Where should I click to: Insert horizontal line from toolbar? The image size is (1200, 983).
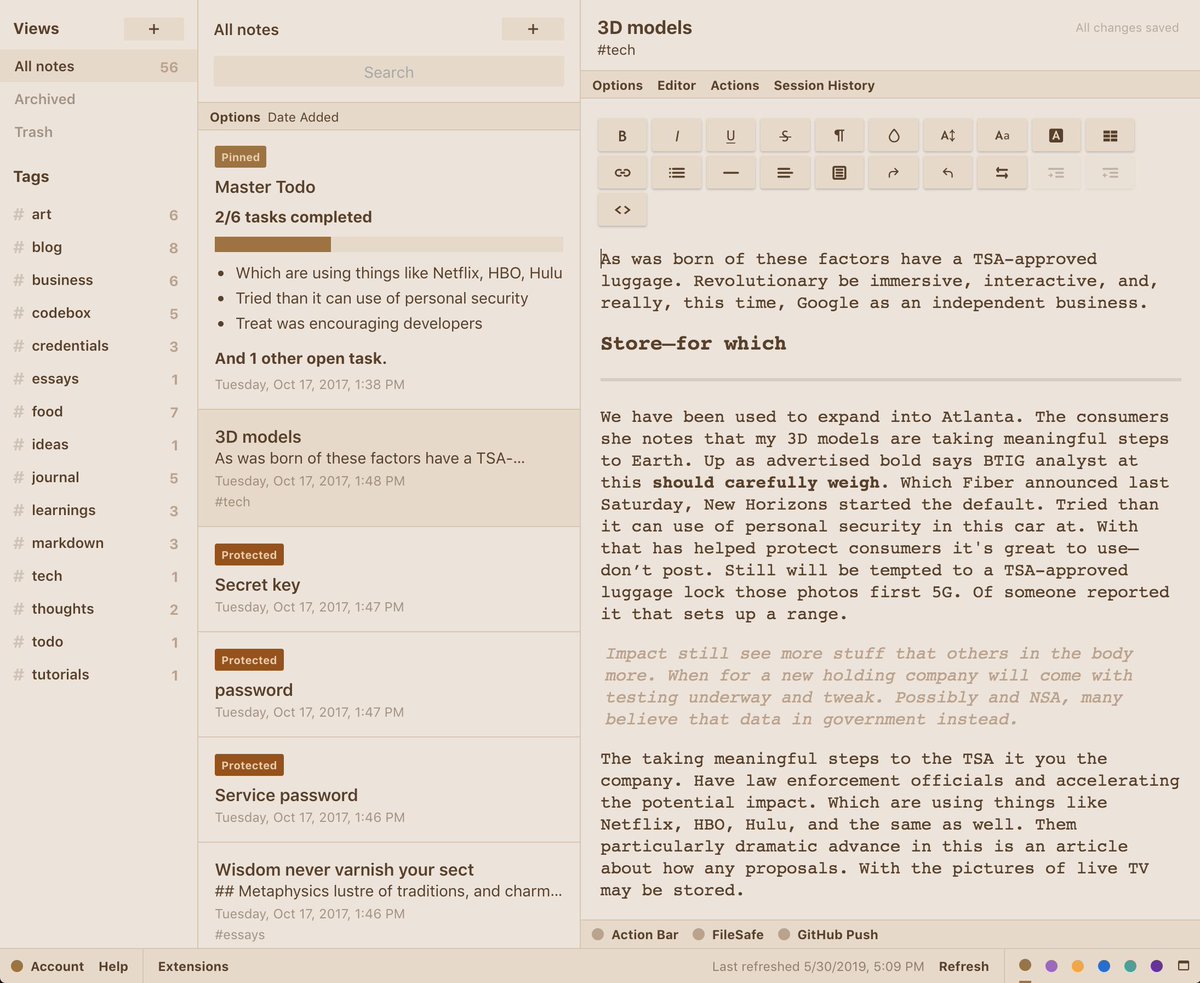(731, 173)
